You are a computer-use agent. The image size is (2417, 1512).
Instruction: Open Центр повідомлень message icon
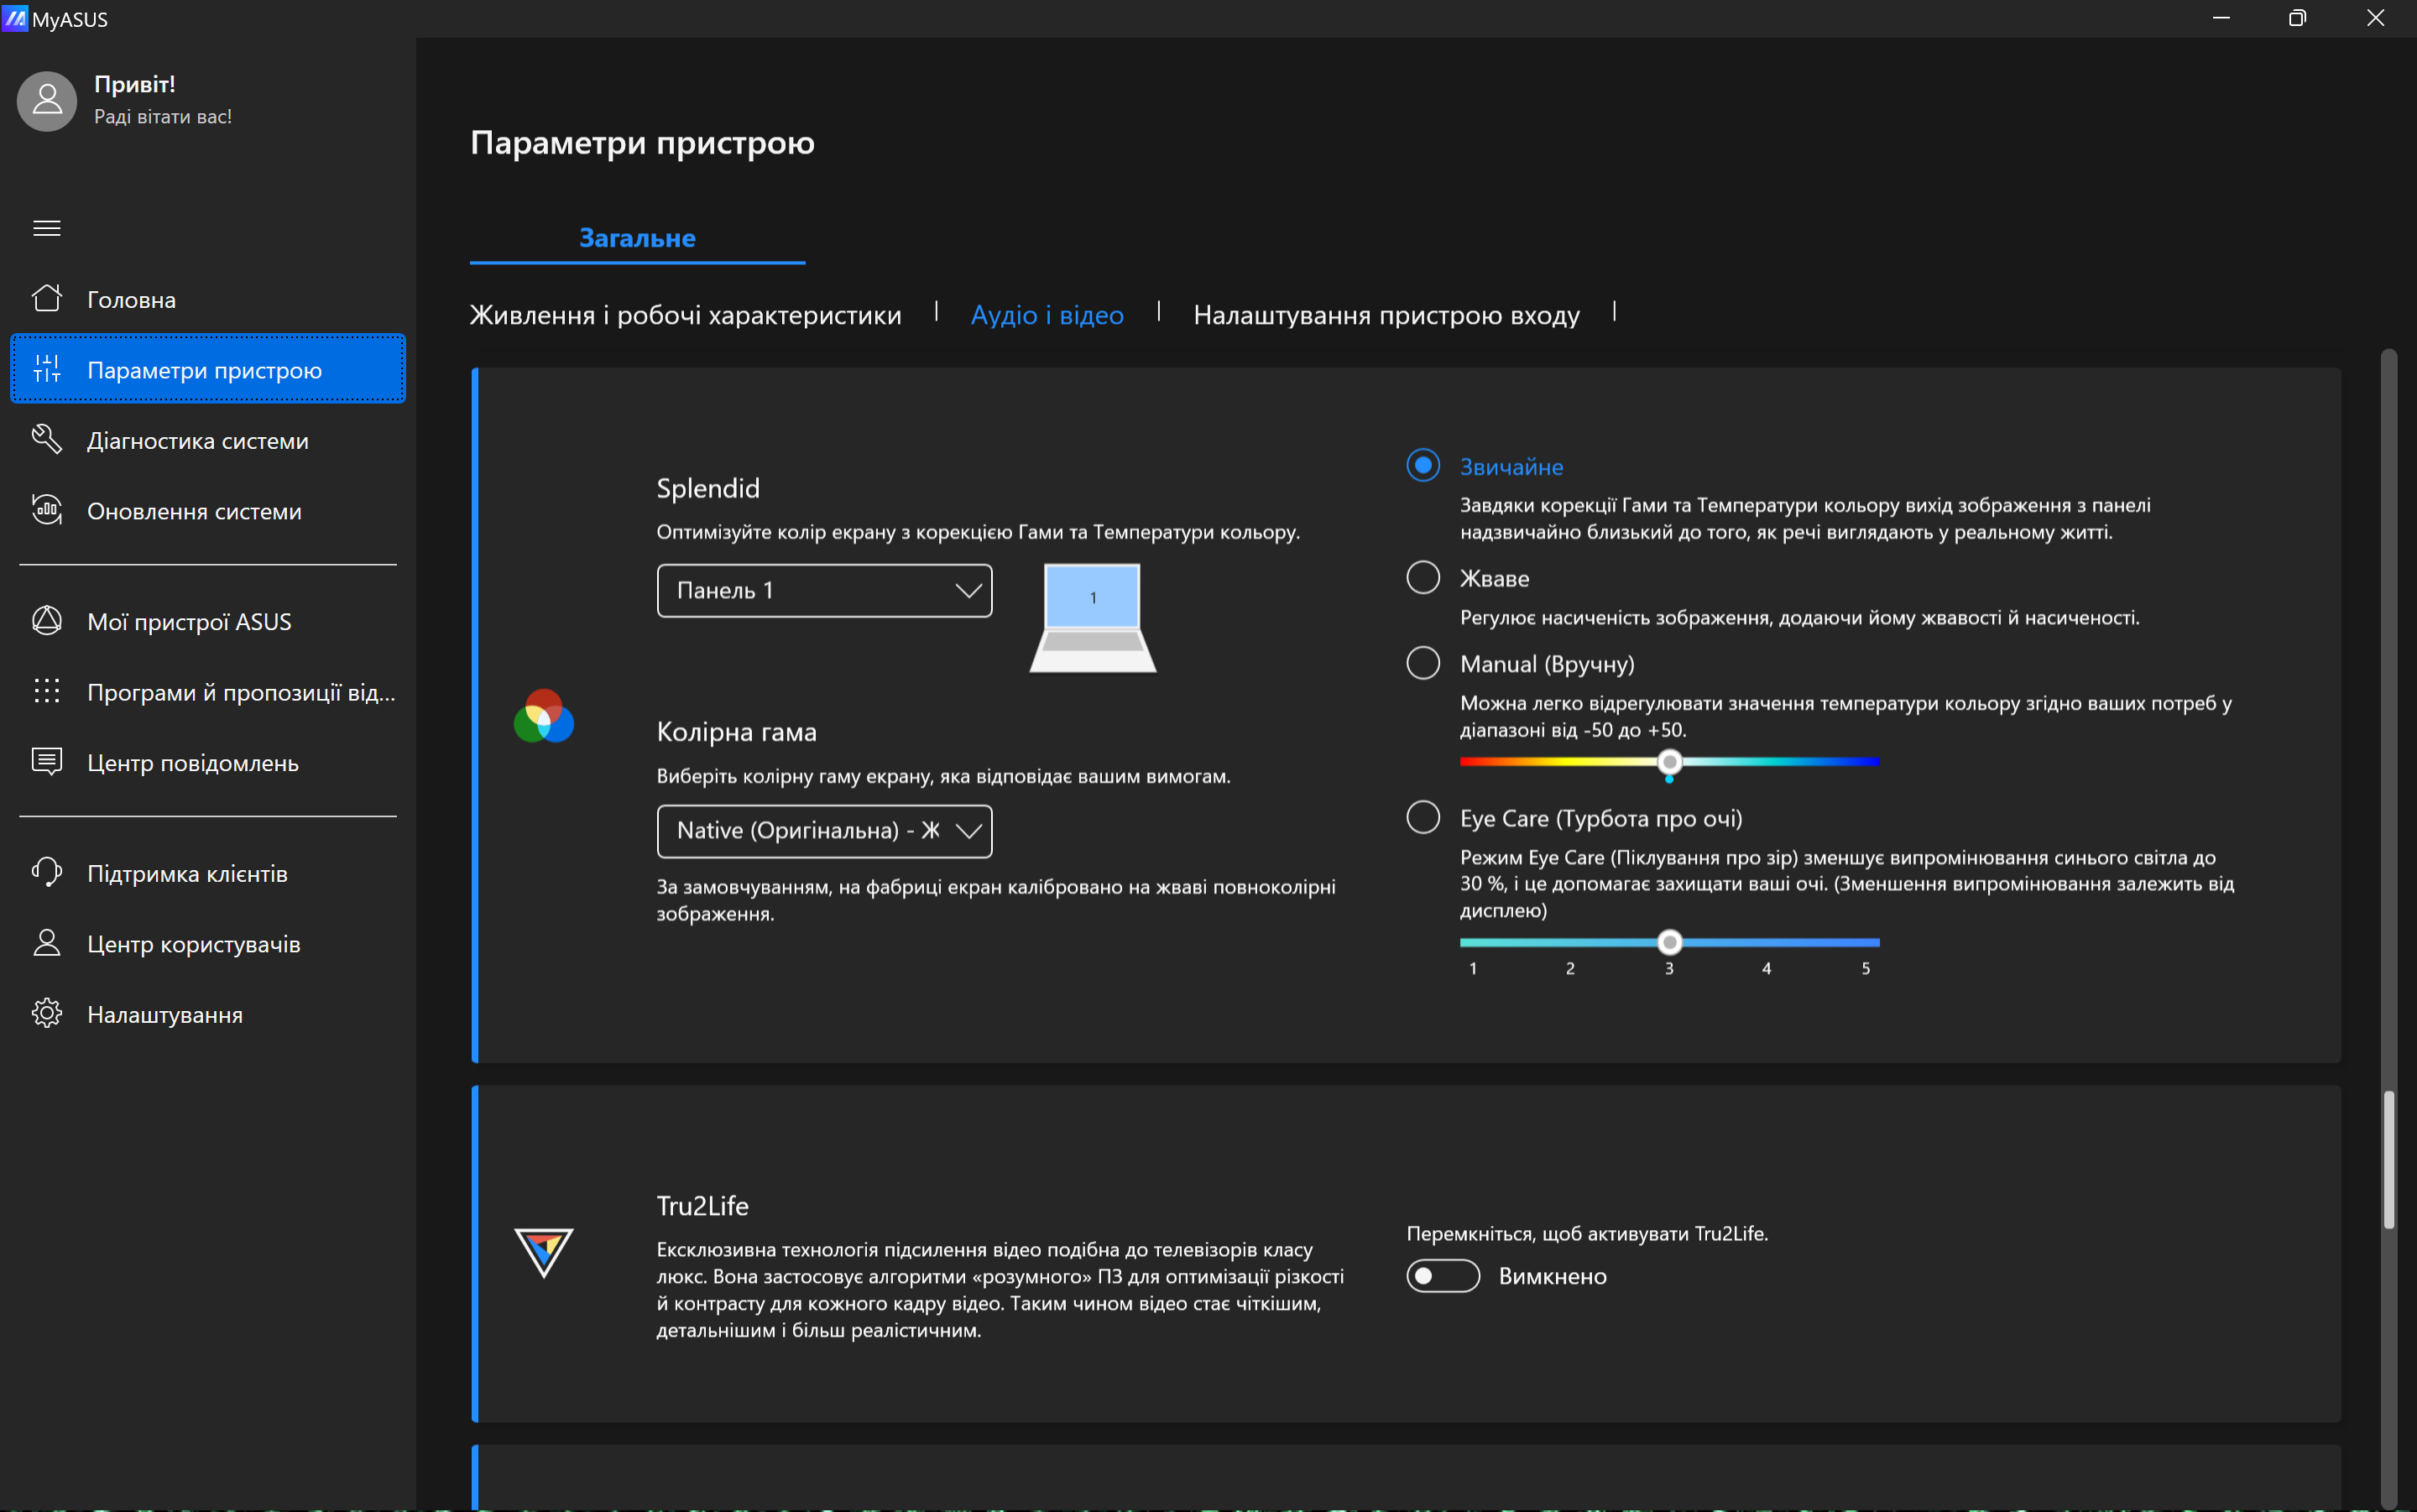click(47, 762)
